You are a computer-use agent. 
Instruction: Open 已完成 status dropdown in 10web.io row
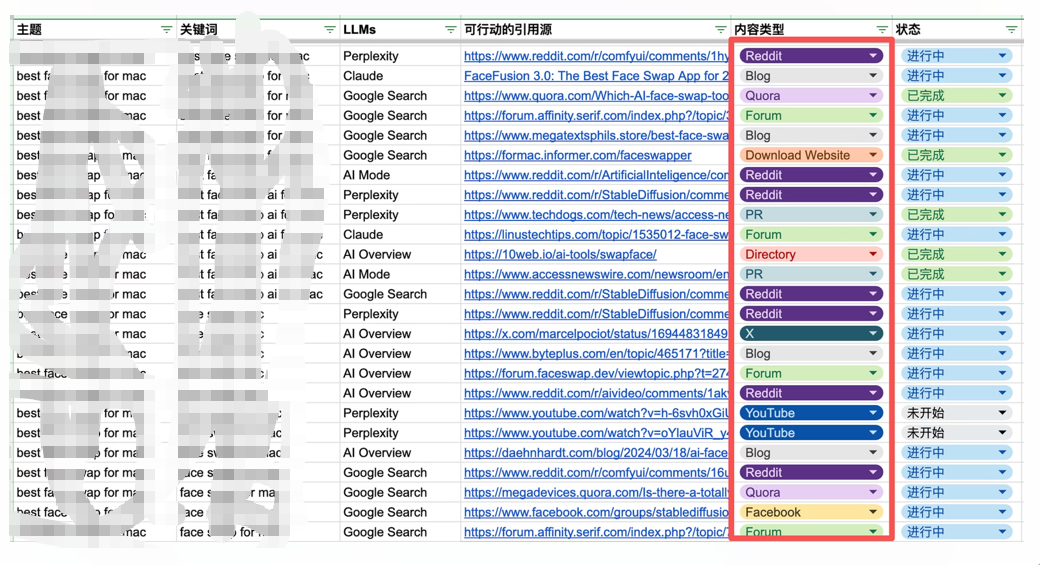pos(956,255)
